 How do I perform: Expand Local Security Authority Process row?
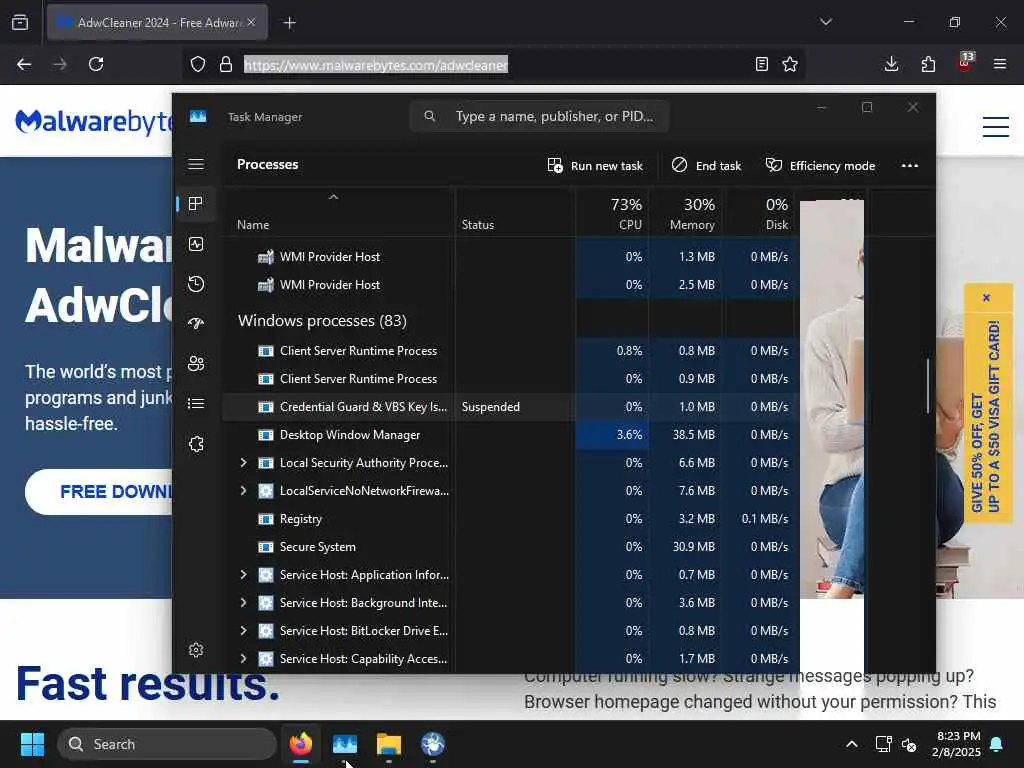coord(244,462)
